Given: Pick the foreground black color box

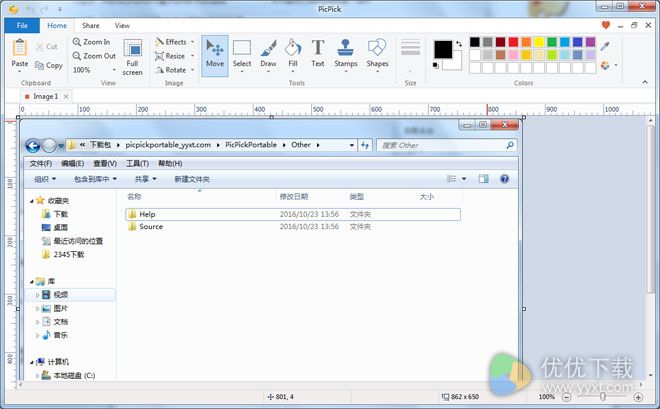Looking at the screenshot, I should click(443, 49).
